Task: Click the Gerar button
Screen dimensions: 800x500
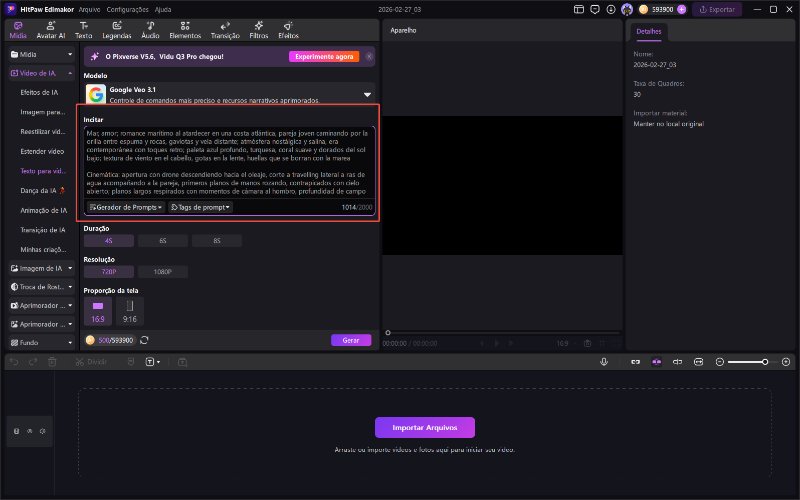Action: tap(351, 340)
